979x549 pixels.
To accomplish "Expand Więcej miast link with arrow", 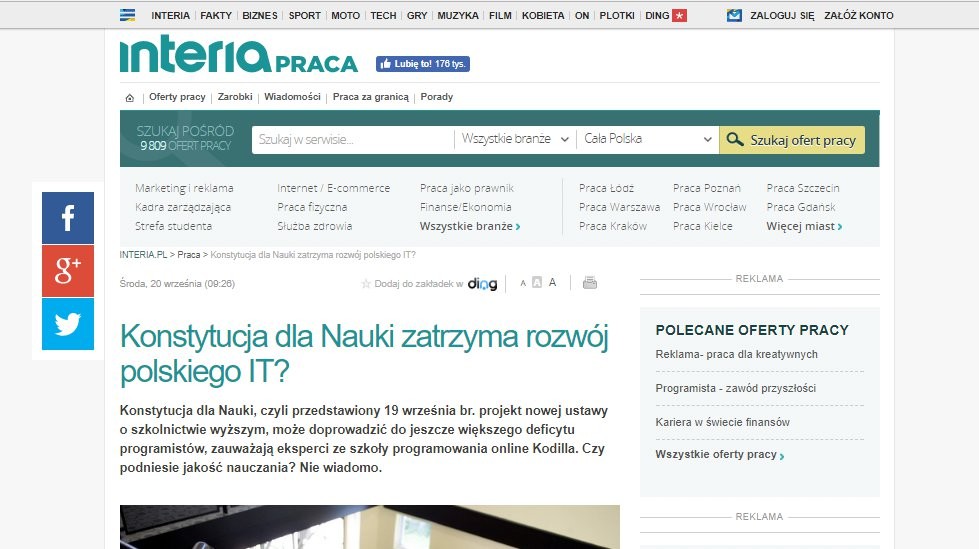I will [804, 226].
